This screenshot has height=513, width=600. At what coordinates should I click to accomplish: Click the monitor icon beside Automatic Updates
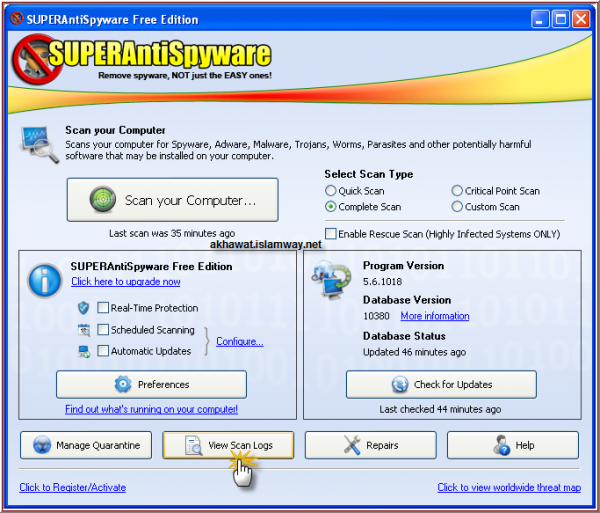tap(84, 351)
